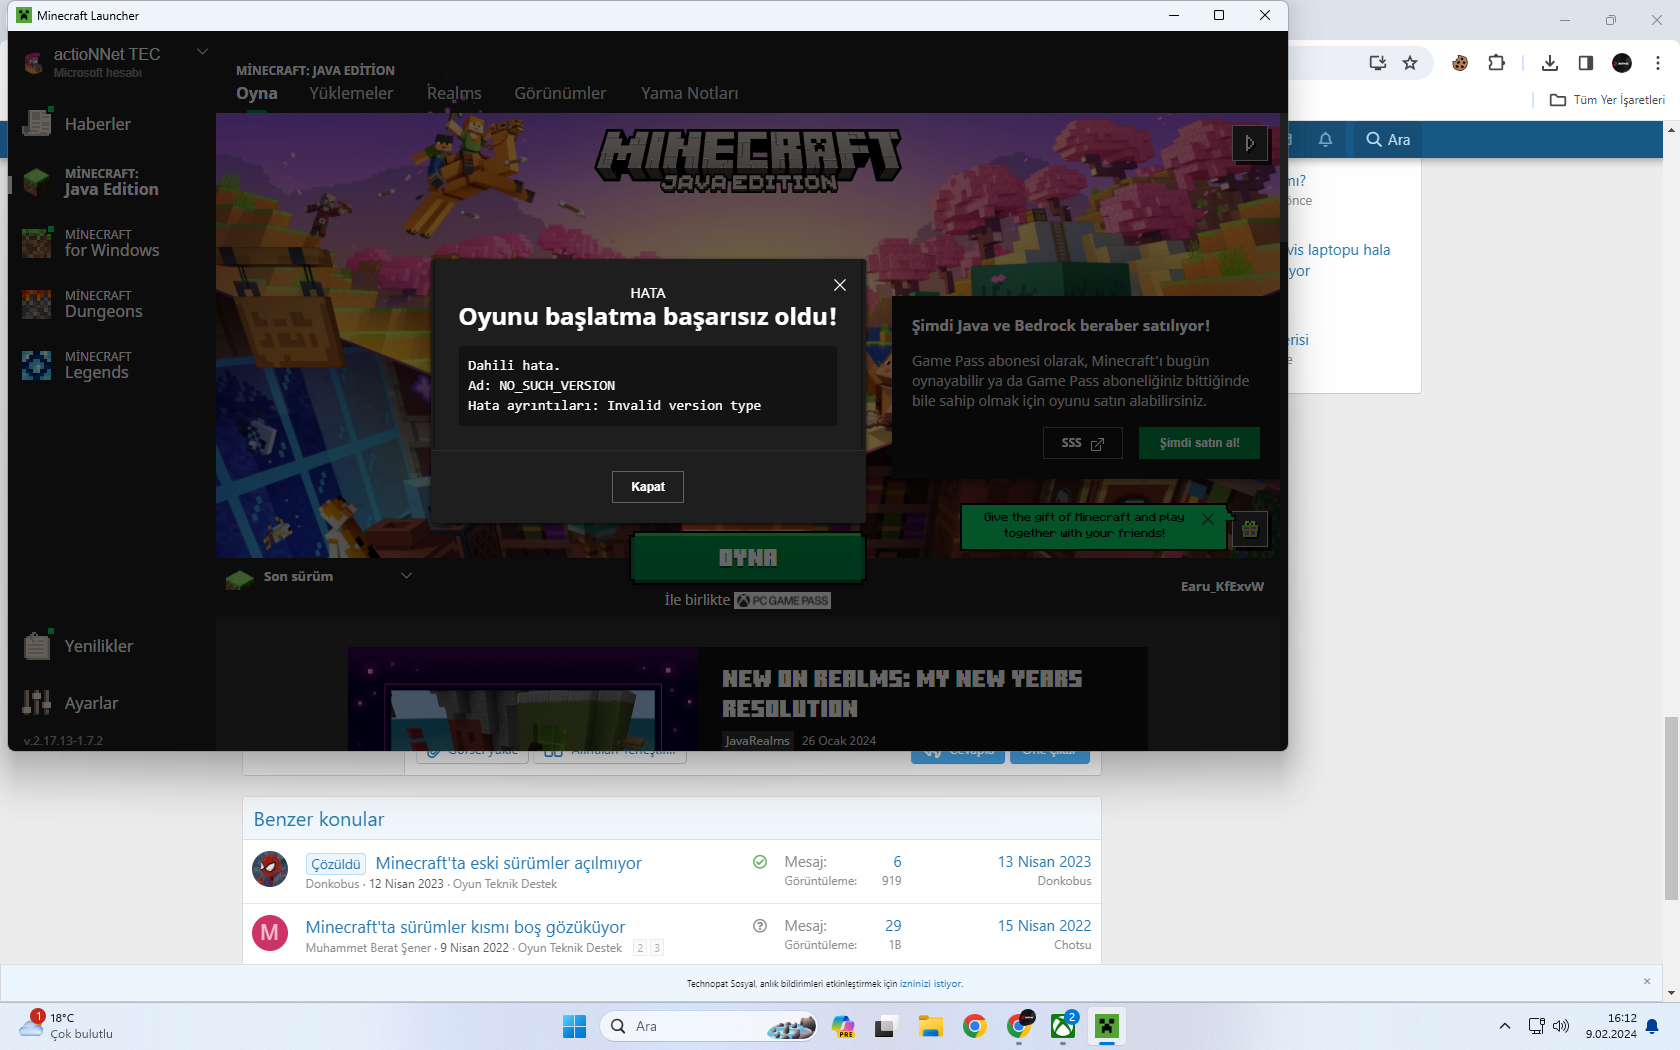Click the Donkobus user avatar
This screenshot has width=1680, height=1050.
click(270, 869)
